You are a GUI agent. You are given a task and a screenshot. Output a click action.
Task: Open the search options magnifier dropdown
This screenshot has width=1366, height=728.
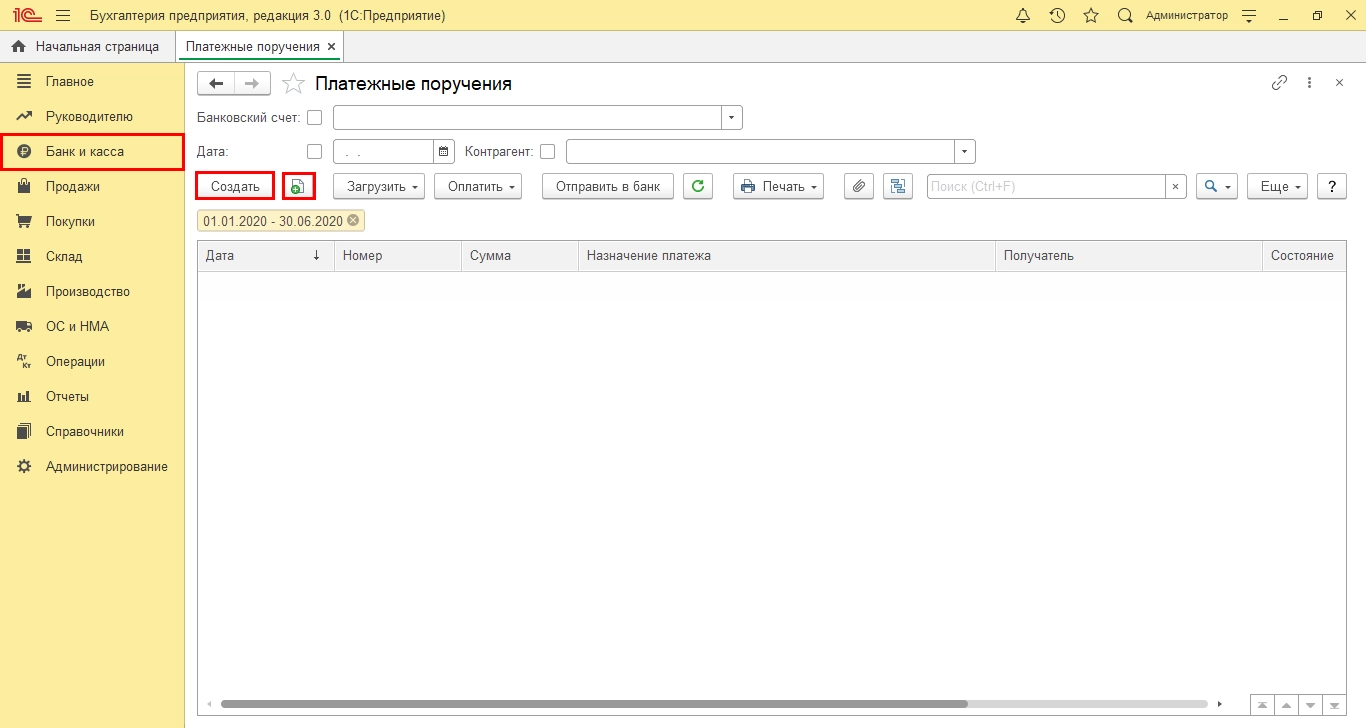(1217, 186)
